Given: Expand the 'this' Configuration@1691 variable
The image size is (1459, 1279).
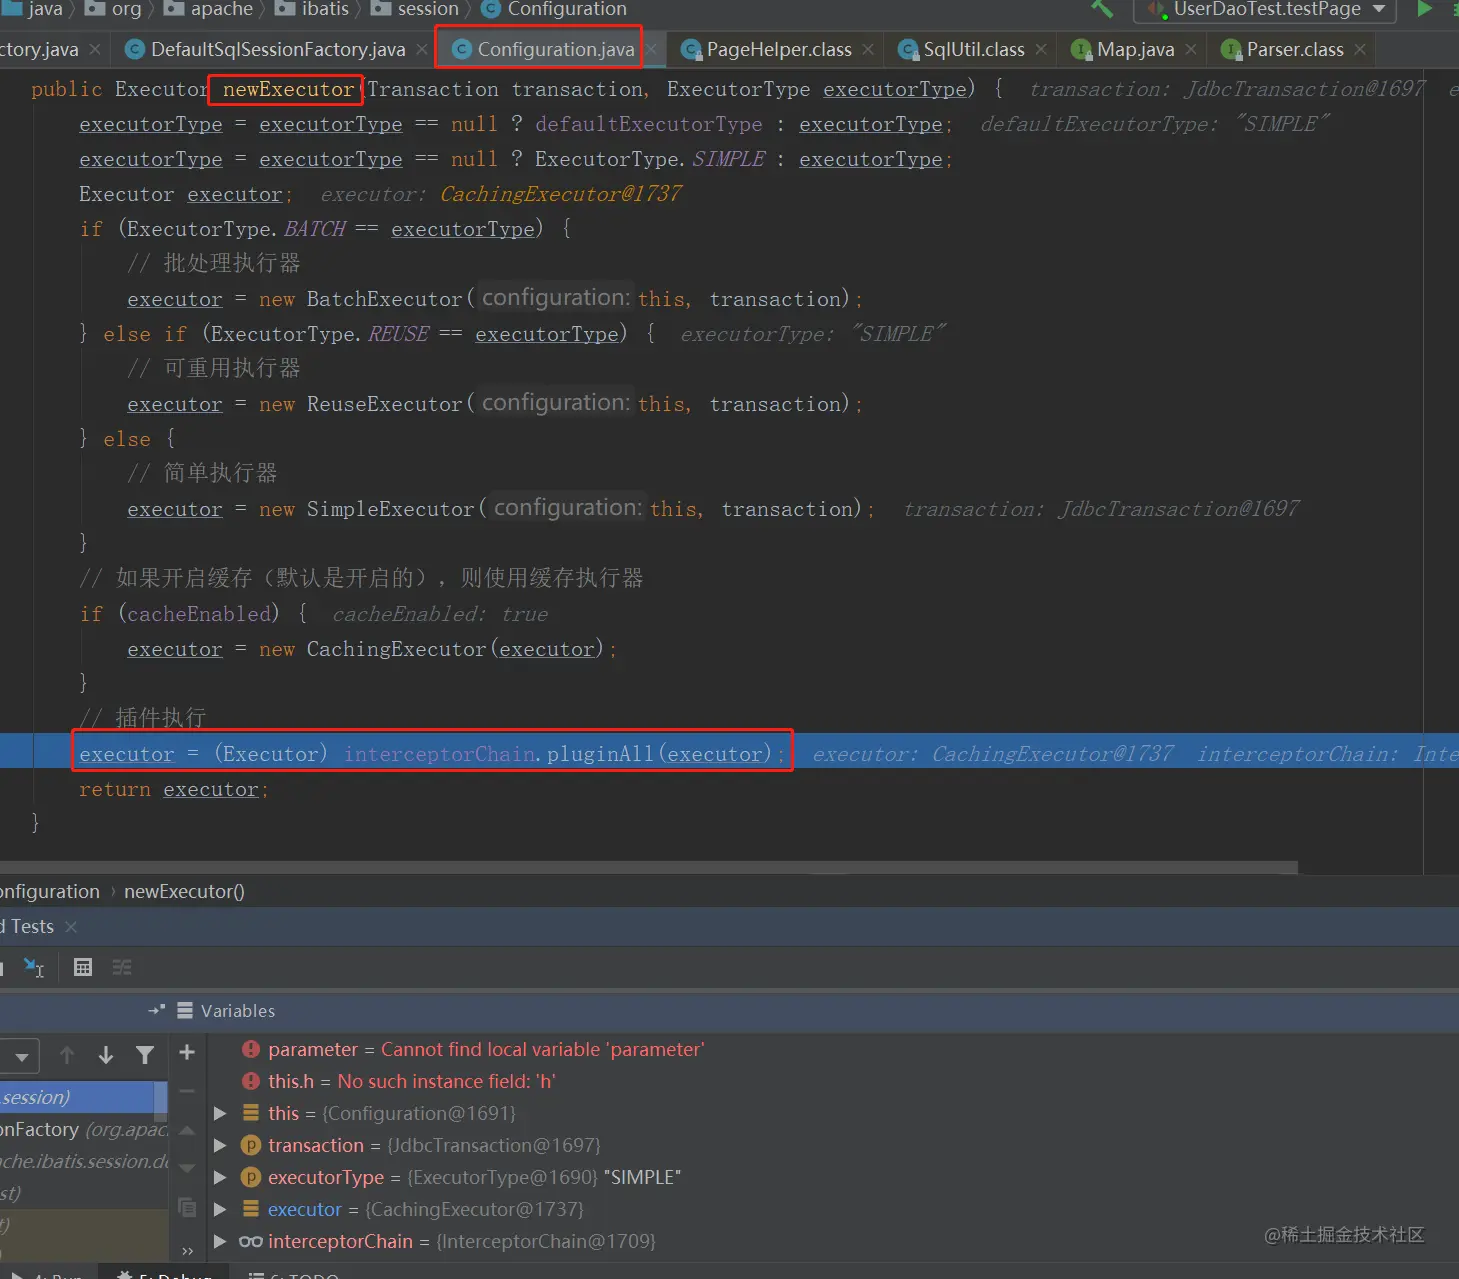Looking at the screenshot, I should coord(220,1113).
